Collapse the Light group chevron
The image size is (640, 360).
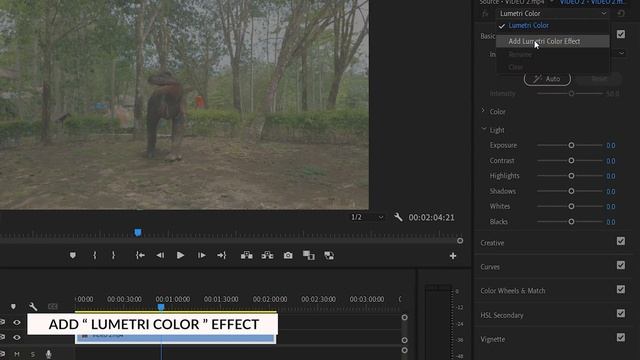pyautogui.click(x=484, y=129)
